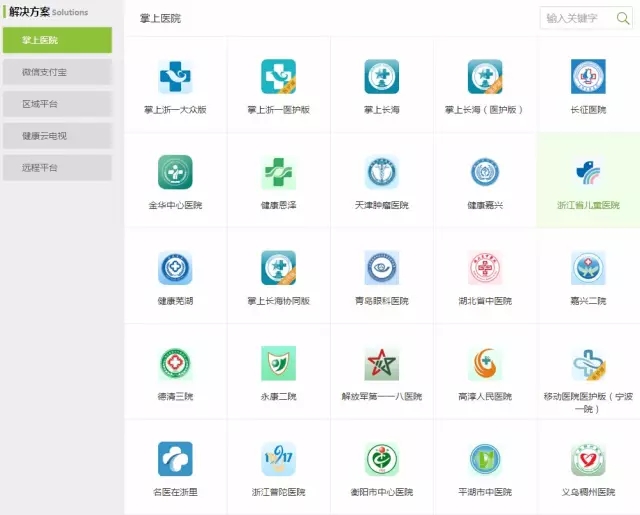Image resolution: width=640 pixels, height=515 pixels.
Task: Click the 金华中心医院 icon
Action: (175, 172)
